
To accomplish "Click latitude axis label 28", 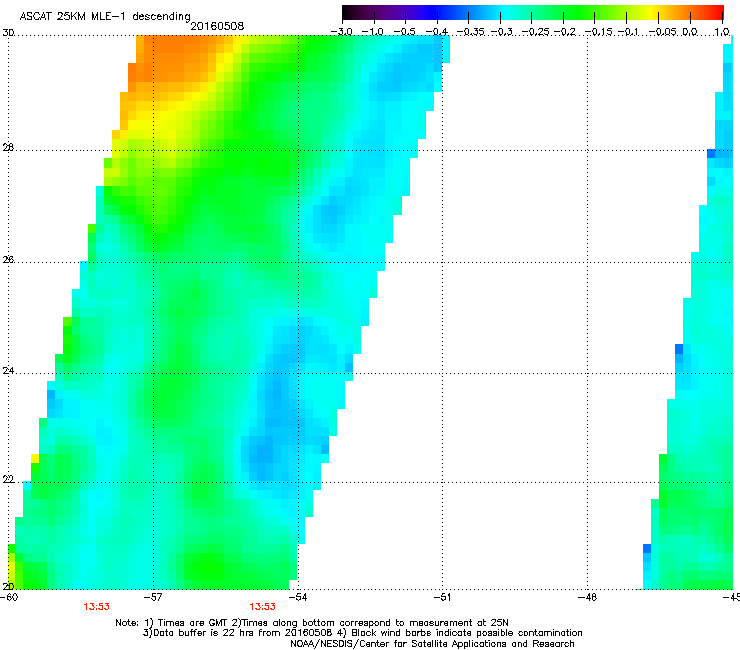I will [x=8, y=148].
